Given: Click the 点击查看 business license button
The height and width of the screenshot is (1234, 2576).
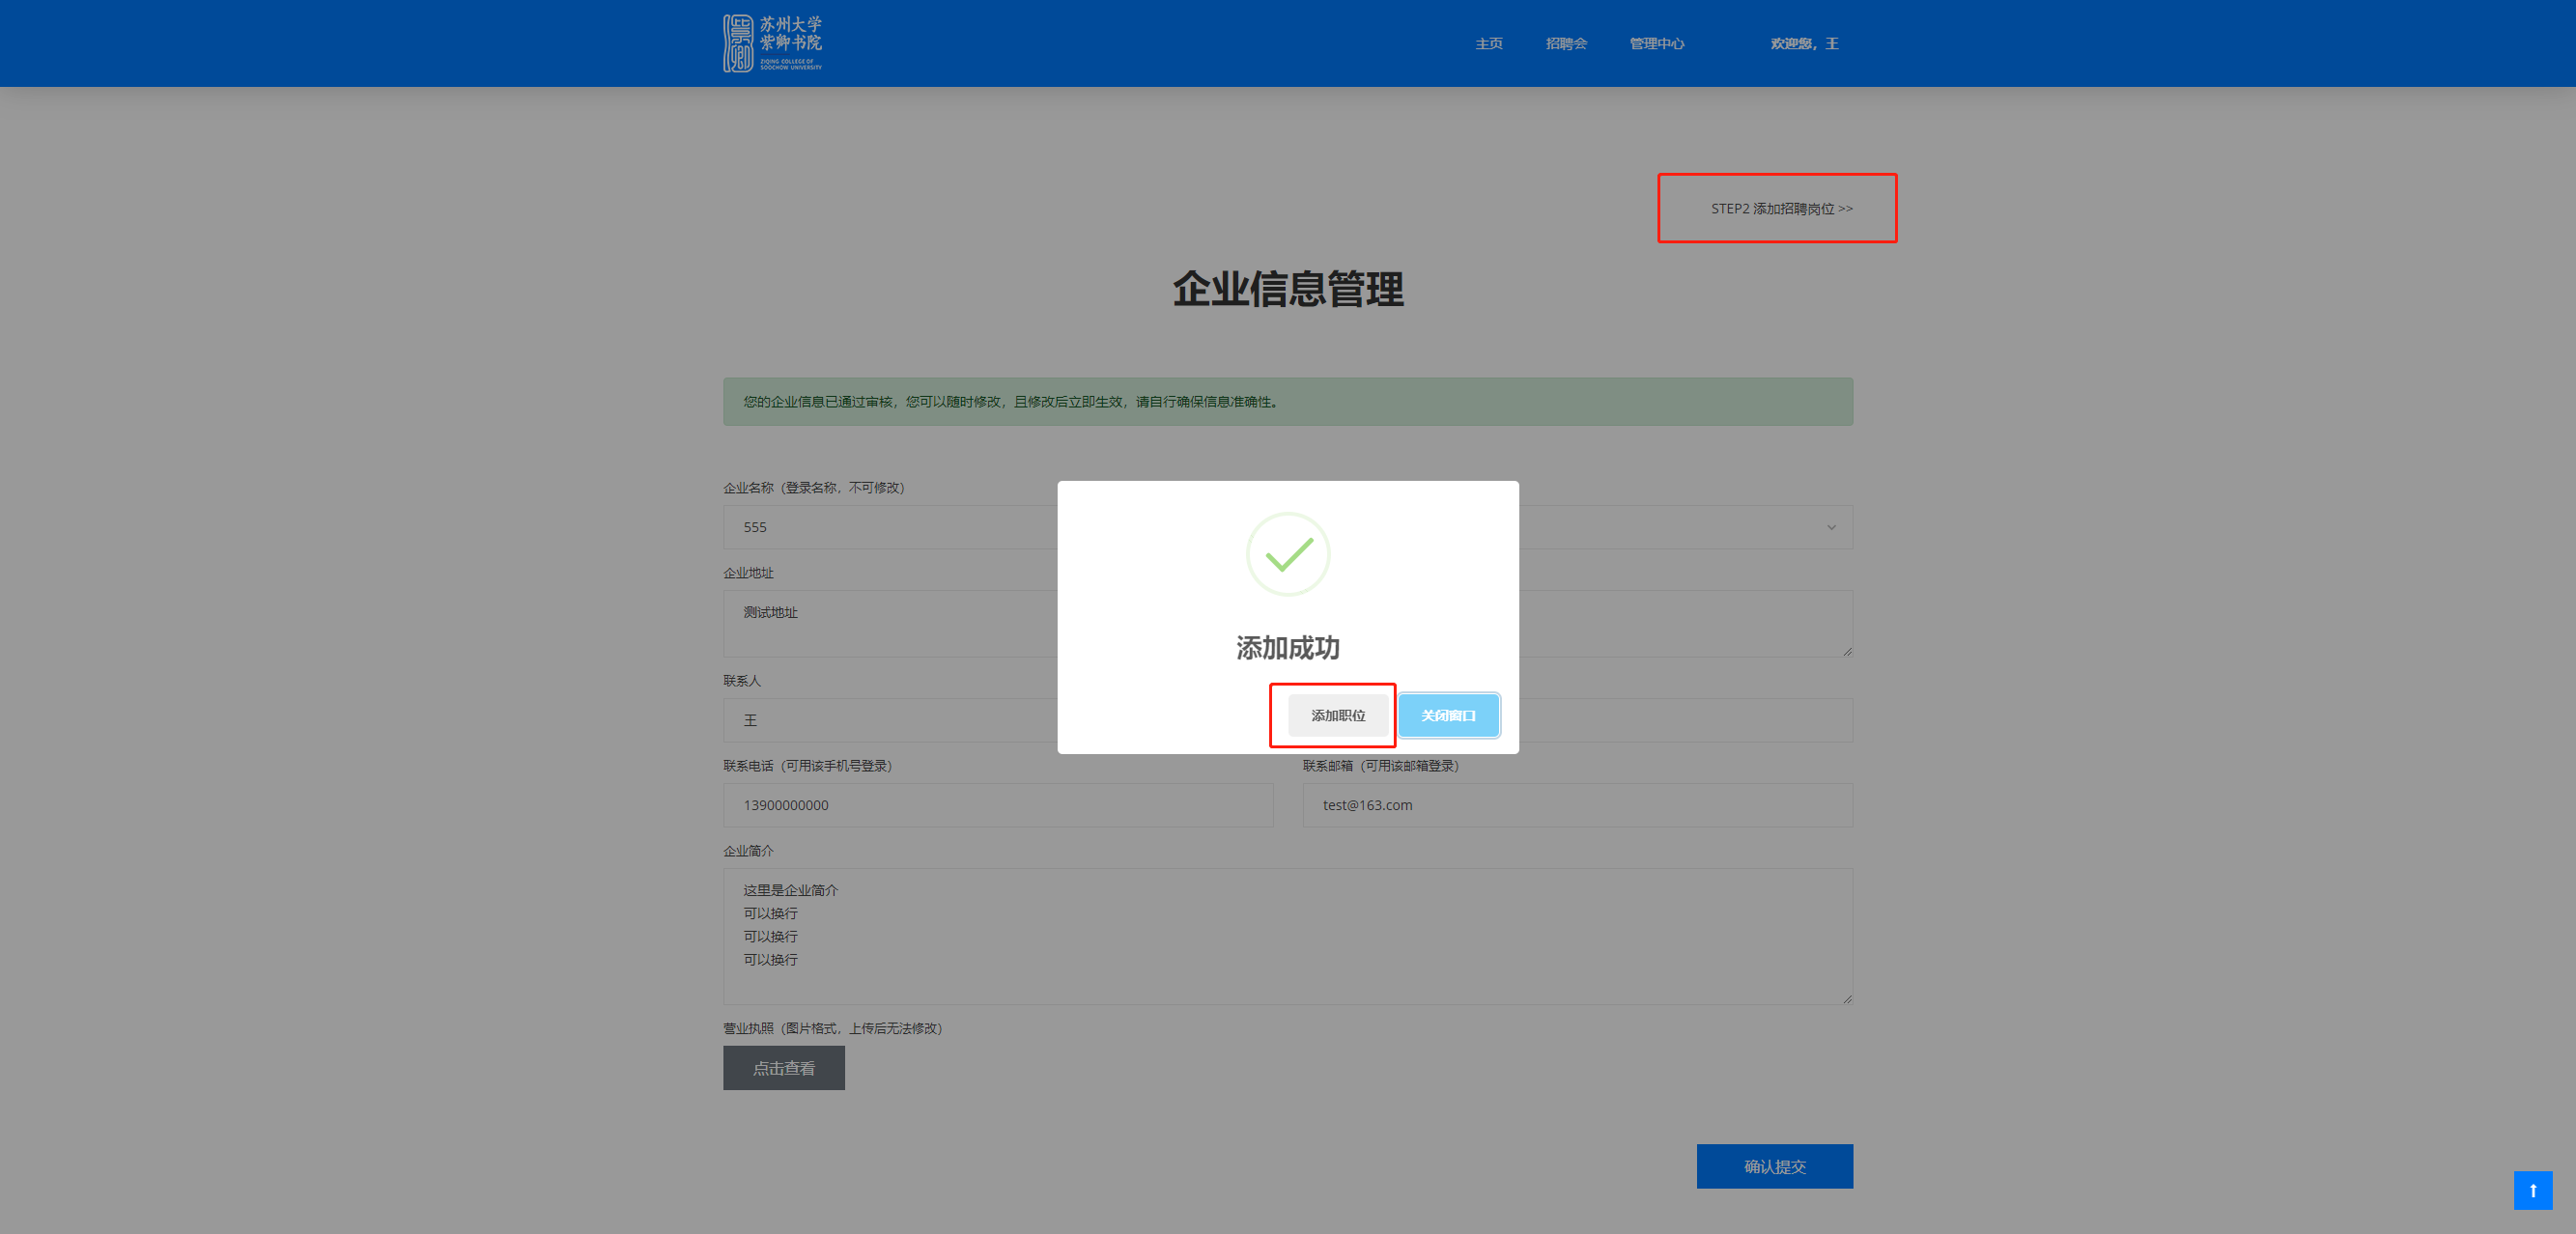Looking at the screenshot, I should pos(783,1068).
